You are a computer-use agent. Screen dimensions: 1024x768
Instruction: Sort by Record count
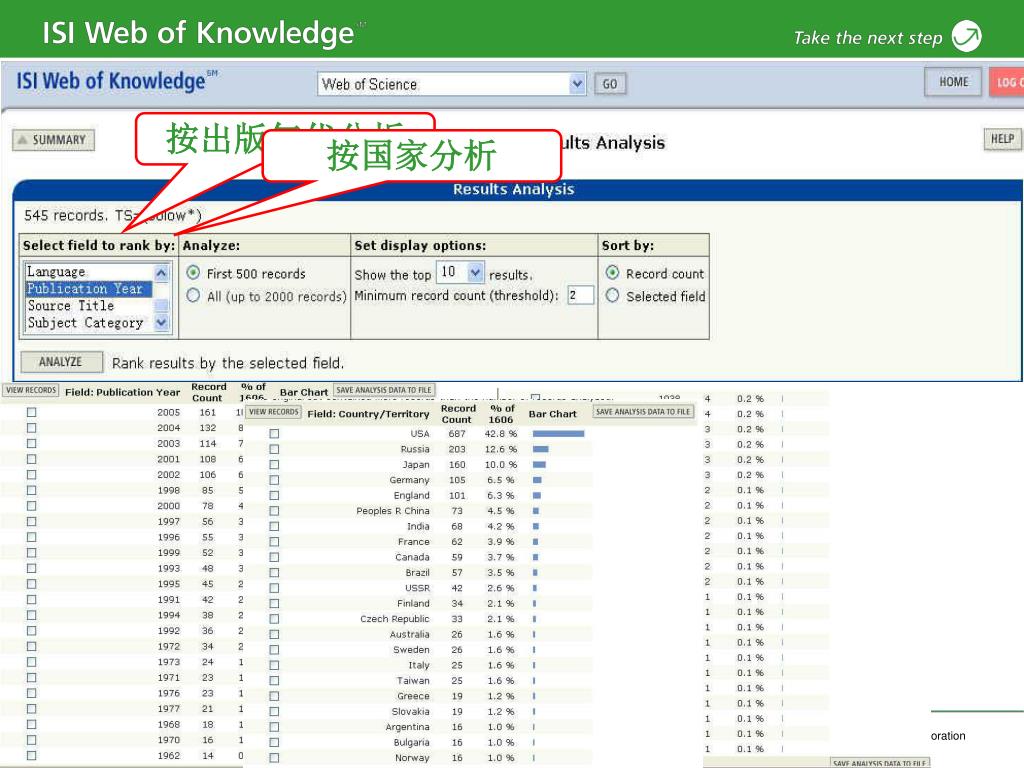coord(612,272)
